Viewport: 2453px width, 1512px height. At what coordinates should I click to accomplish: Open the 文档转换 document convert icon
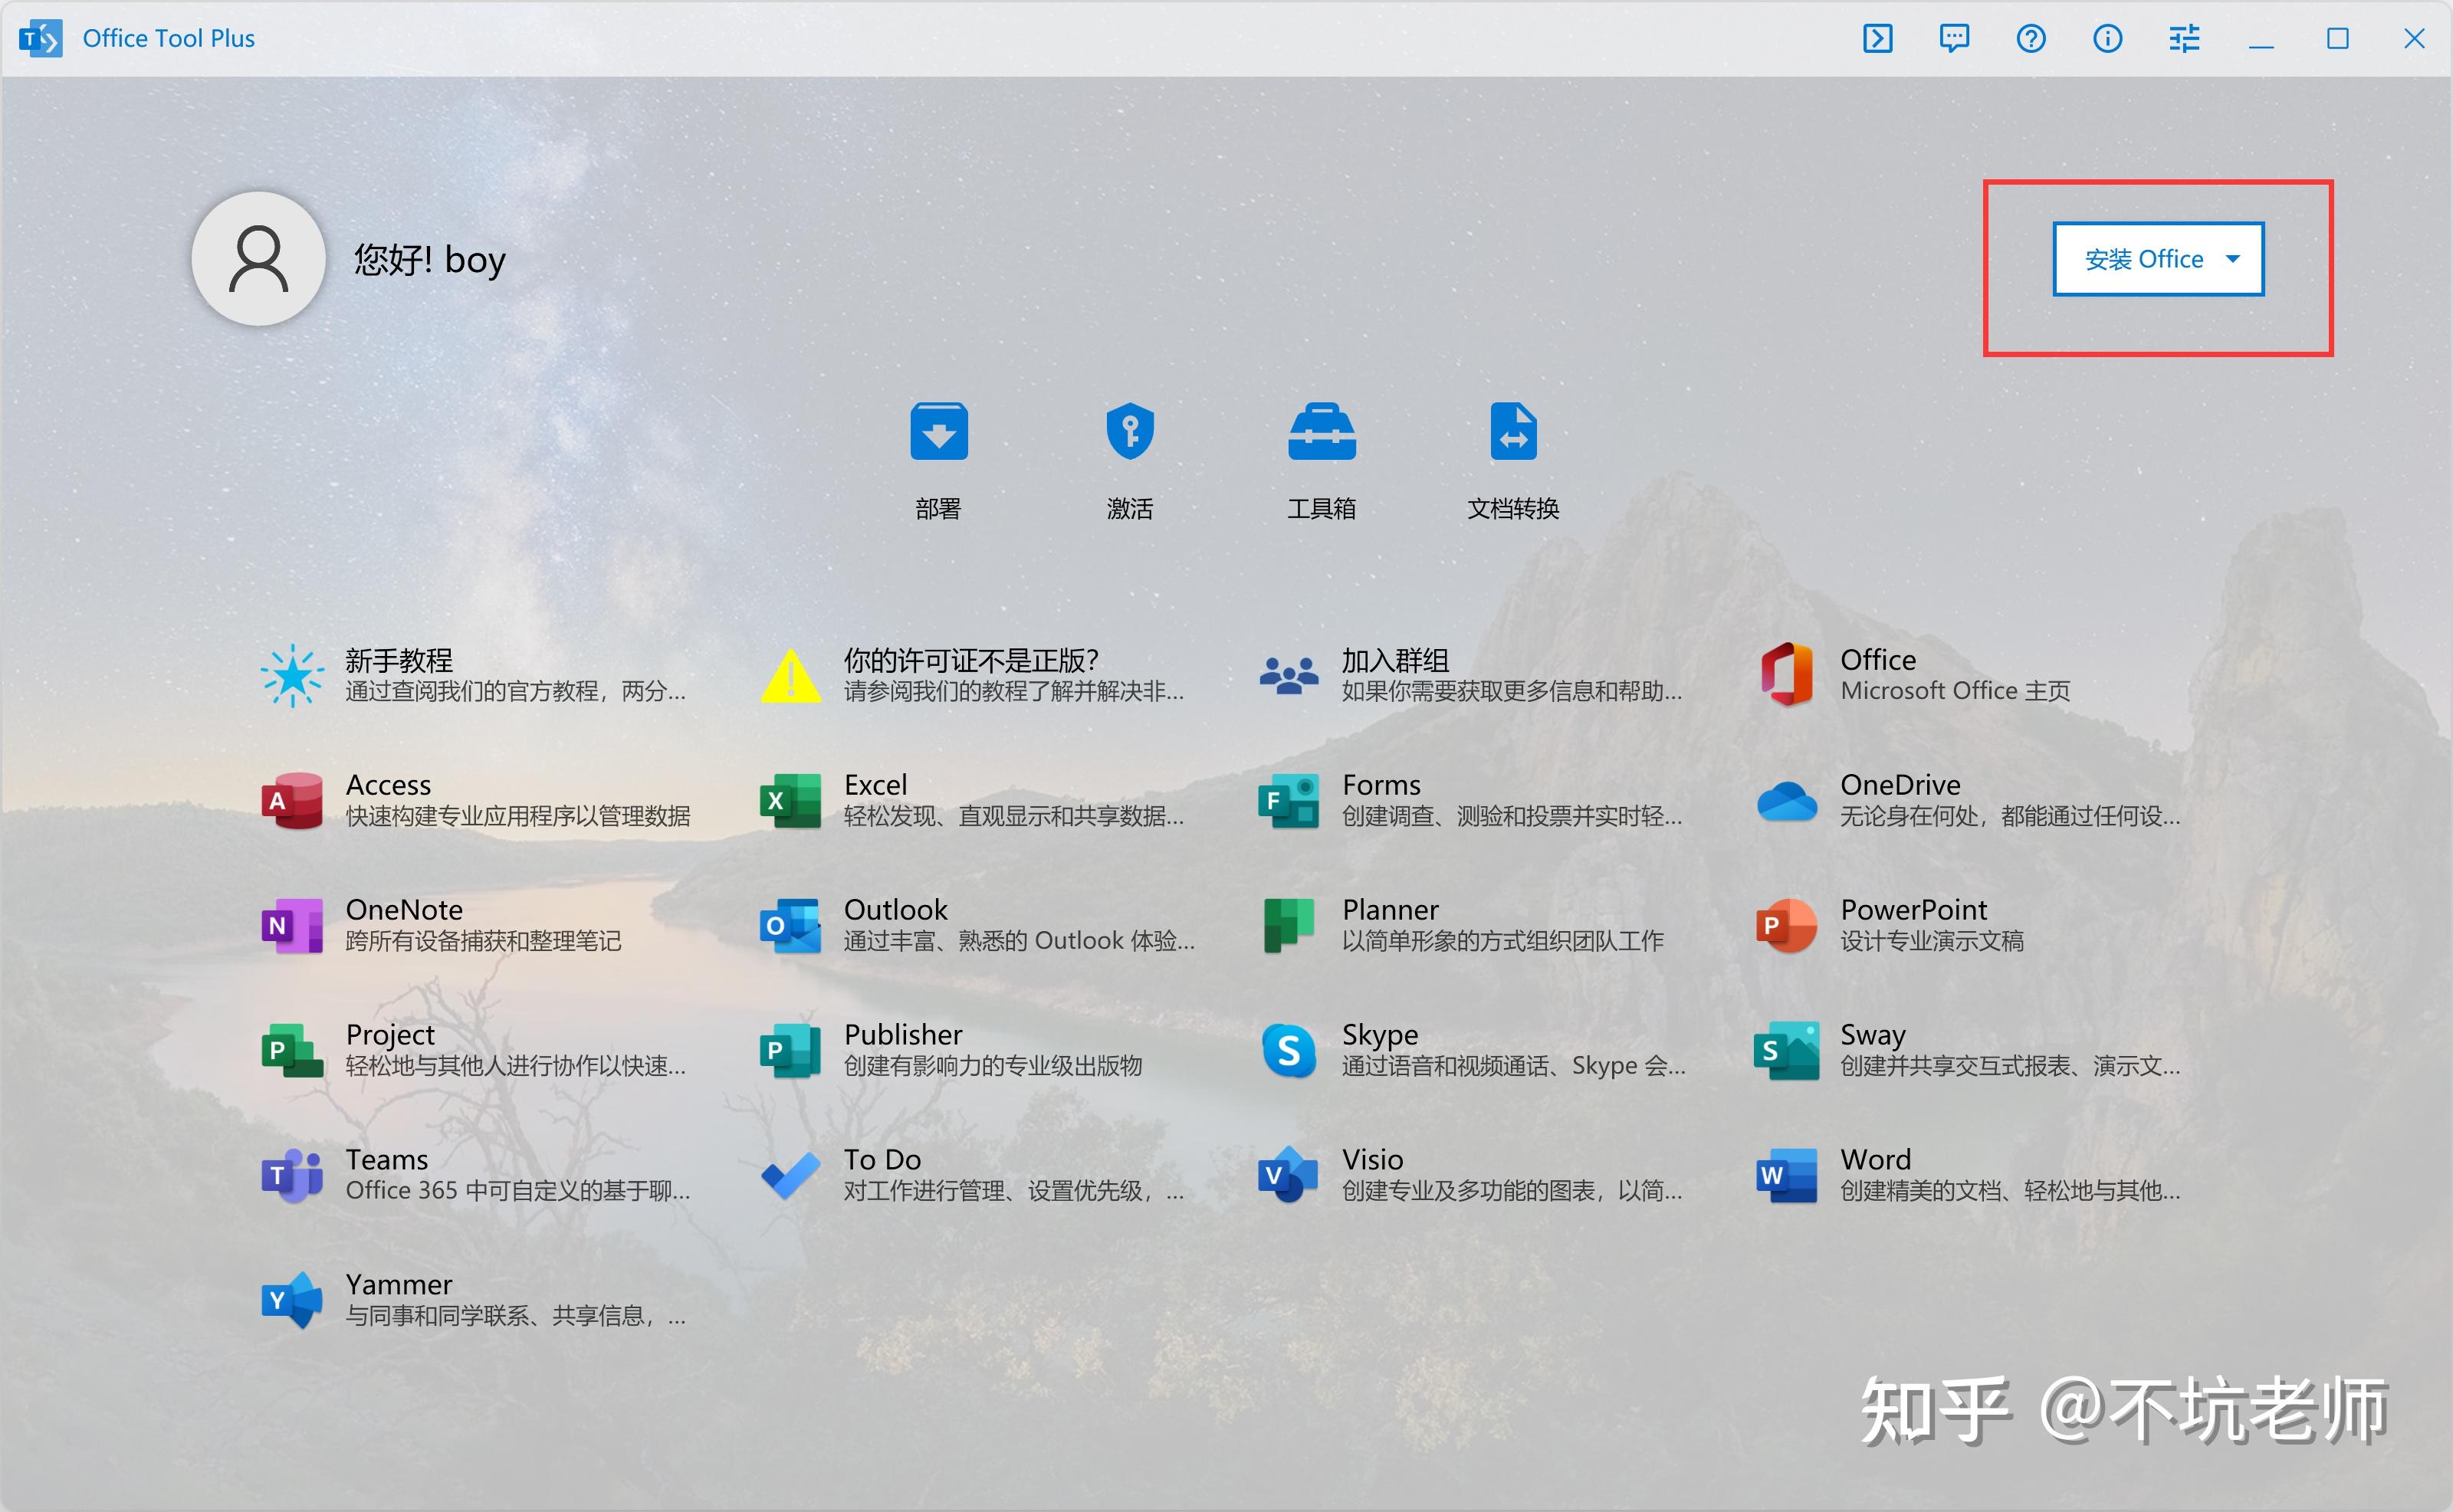pos(1513,431)
